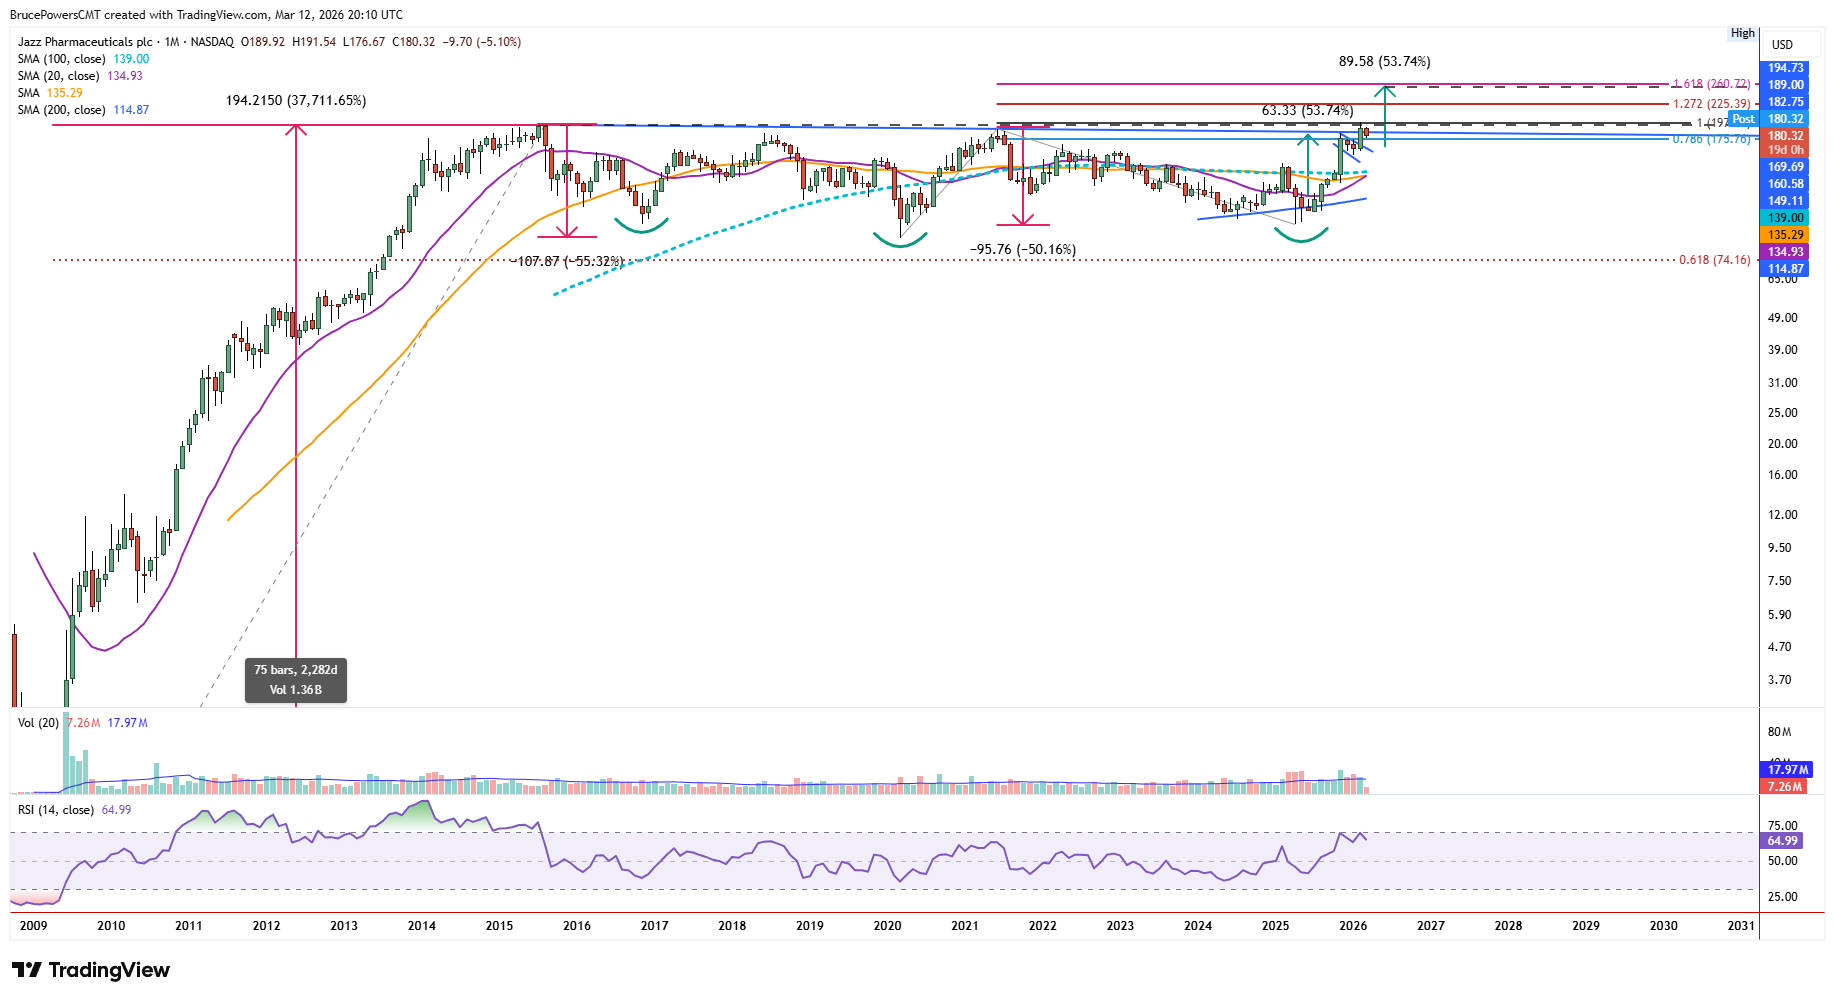Click the 89.58 (53.74%) measurement label

tap(1385, 62)
